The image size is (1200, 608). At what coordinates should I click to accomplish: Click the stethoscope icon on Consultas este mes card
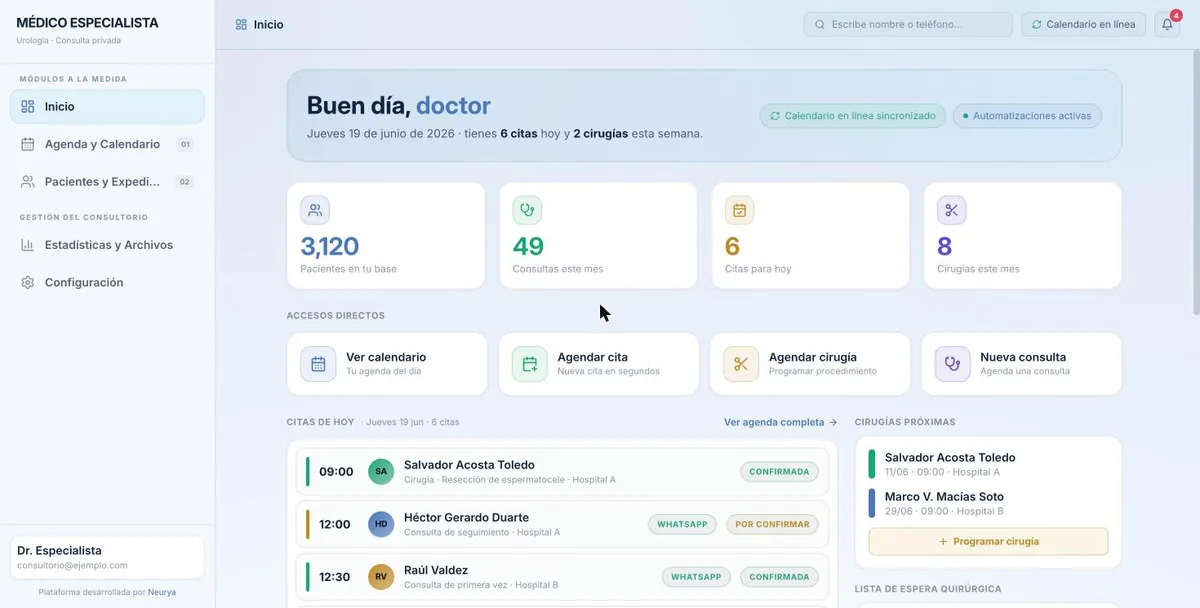tap(527, 210)
